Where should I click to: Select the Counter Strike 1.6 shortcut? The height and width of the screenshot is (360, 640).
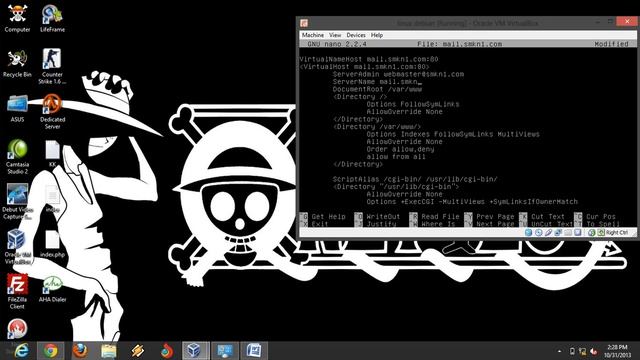coord(52,66)
